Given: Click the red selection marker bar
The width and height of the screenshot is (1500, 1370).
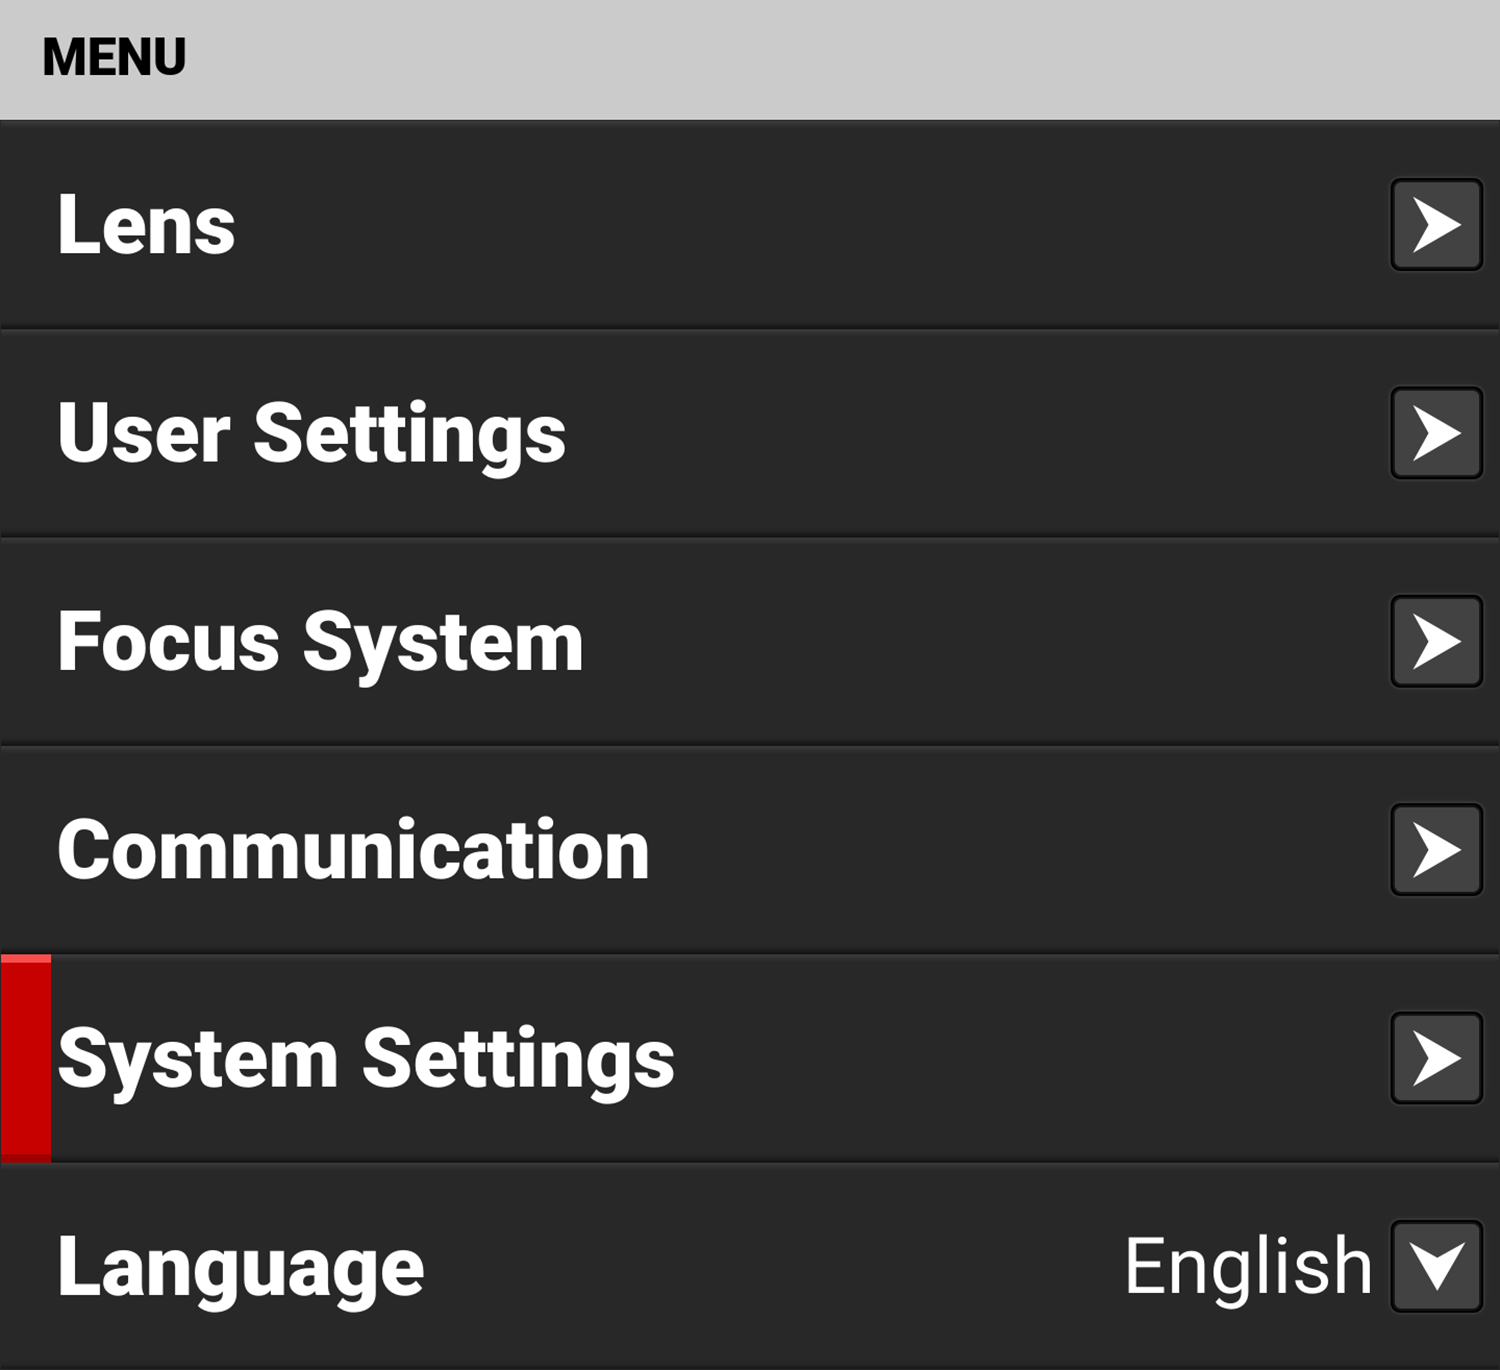Looking at the screenshot, I should [x=26, y=1058].
